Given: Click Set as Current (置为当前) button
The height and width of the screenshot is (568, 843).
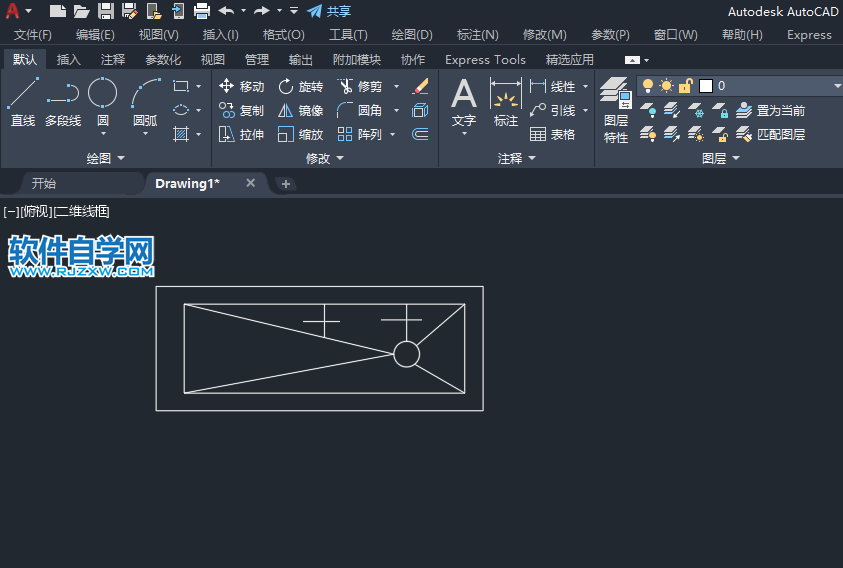Looking at the screenshot, I should point(770,110).
